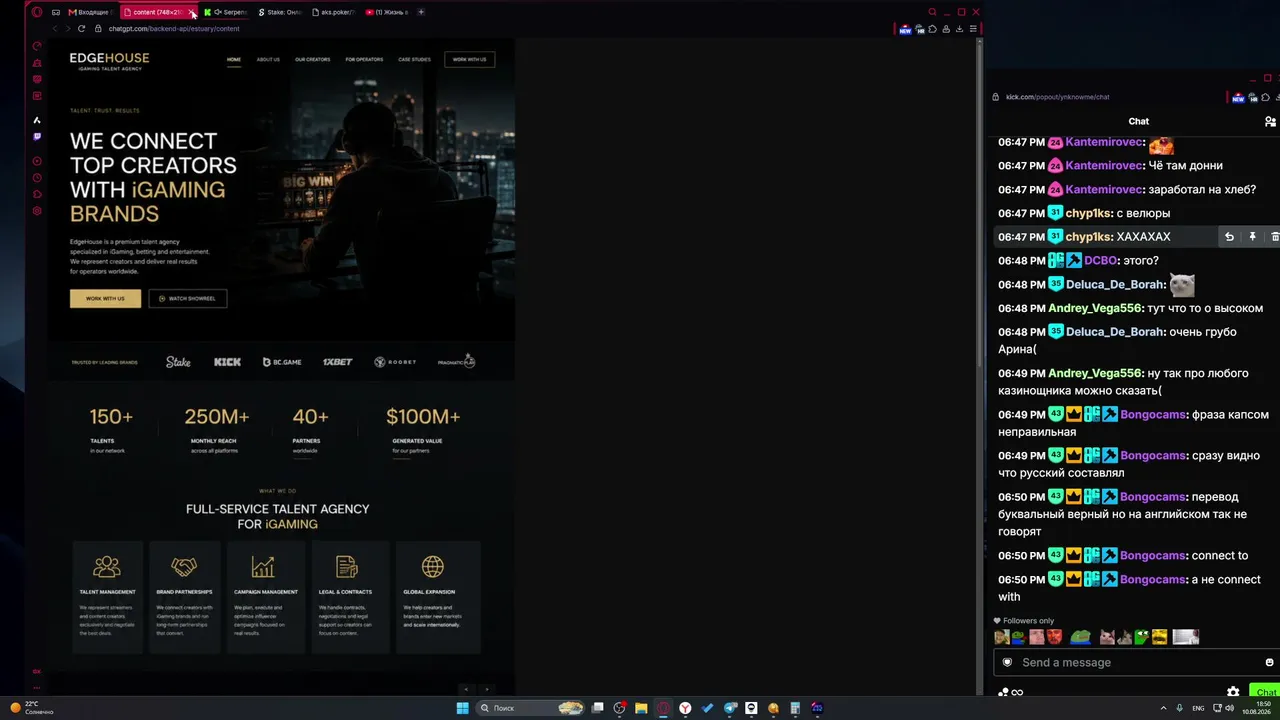Open File Explorer from taskbar
Viewport: 1280px width, 720px height.
(641, 708)
